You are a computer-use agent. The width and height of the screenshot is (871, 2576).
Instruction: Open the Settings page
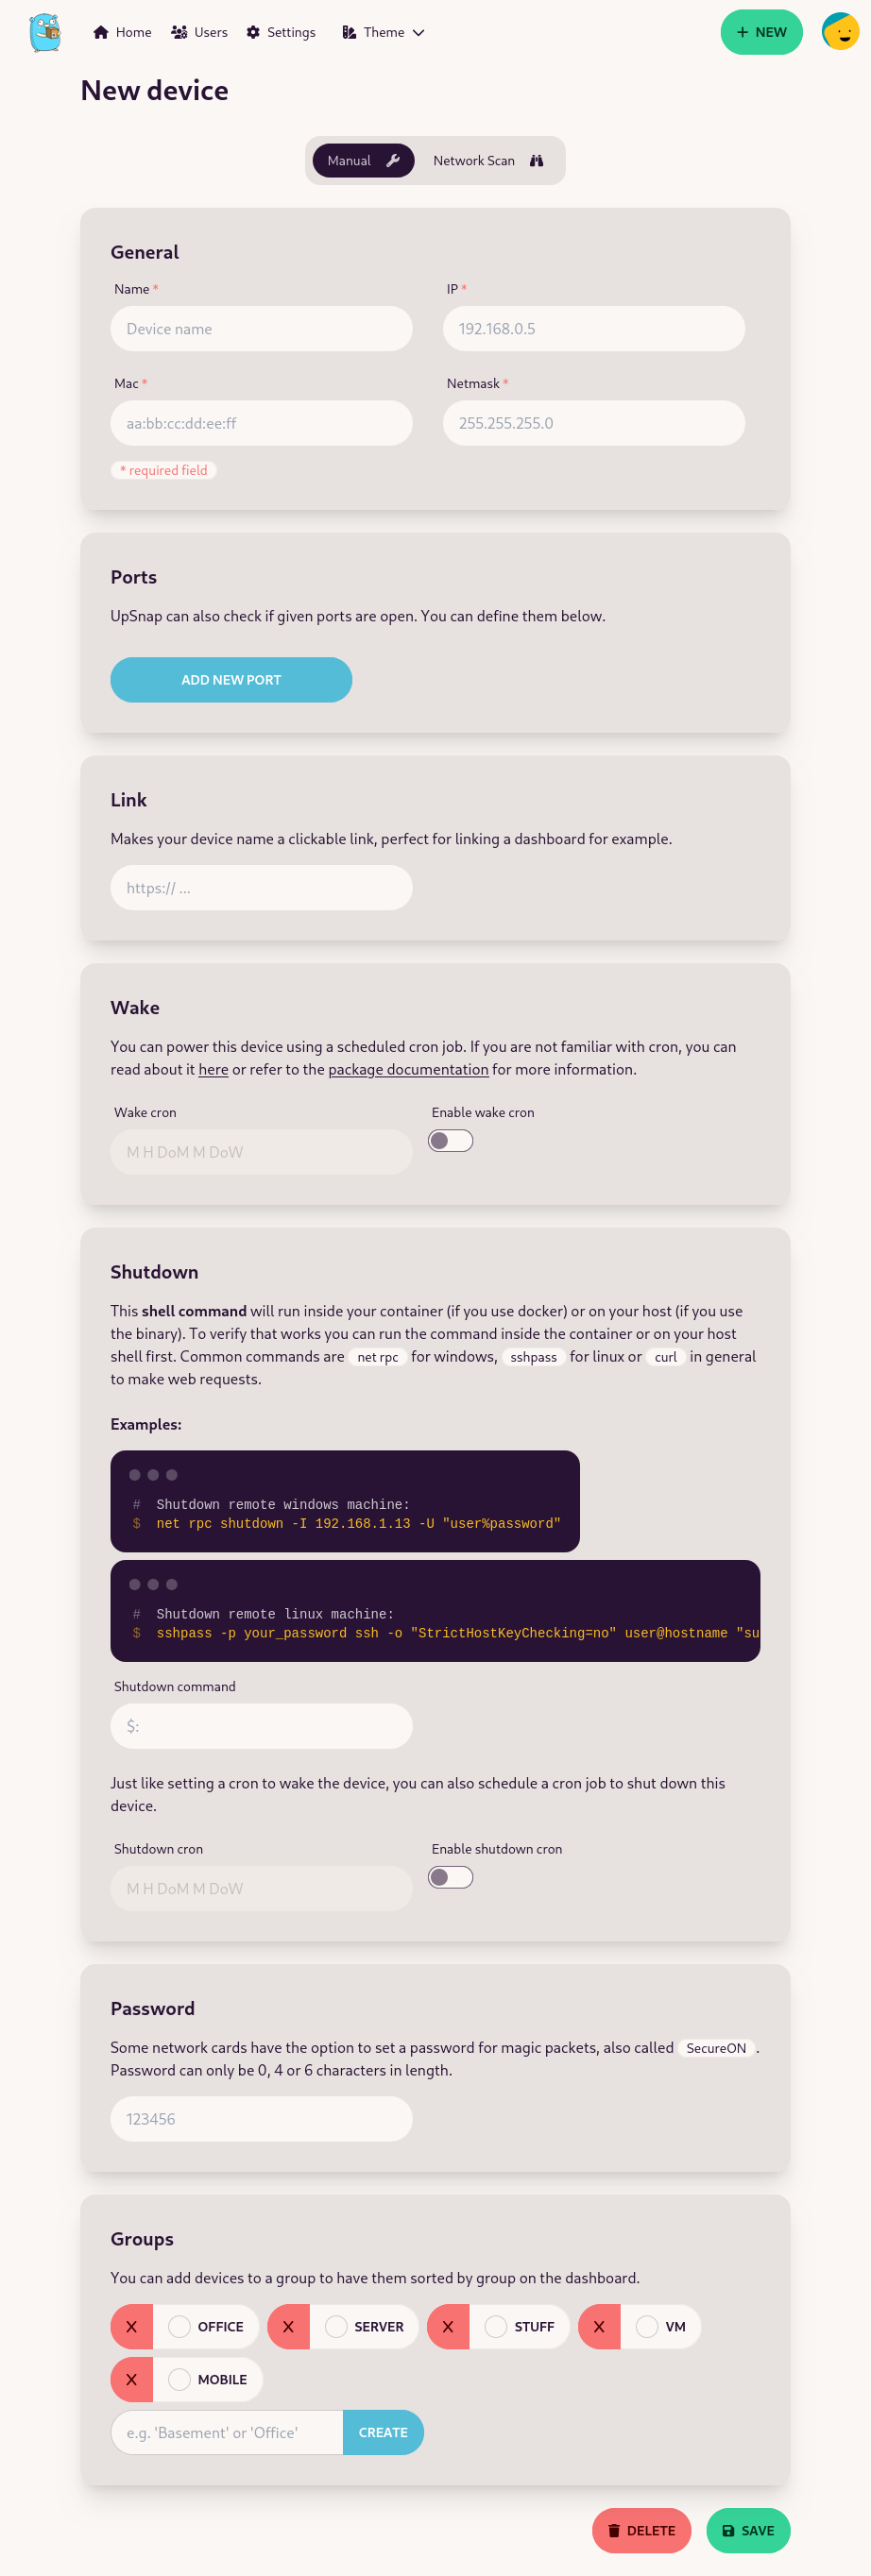281,32
